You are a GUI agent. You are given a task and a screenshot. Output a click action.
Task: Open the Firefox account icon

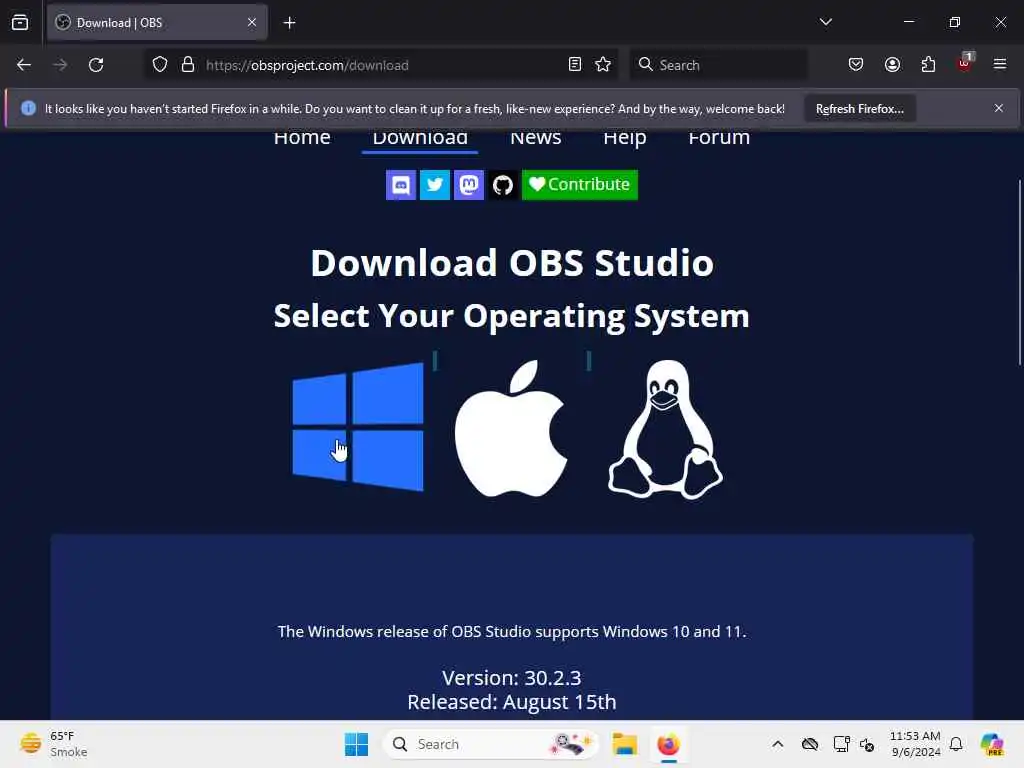point(892,65)
